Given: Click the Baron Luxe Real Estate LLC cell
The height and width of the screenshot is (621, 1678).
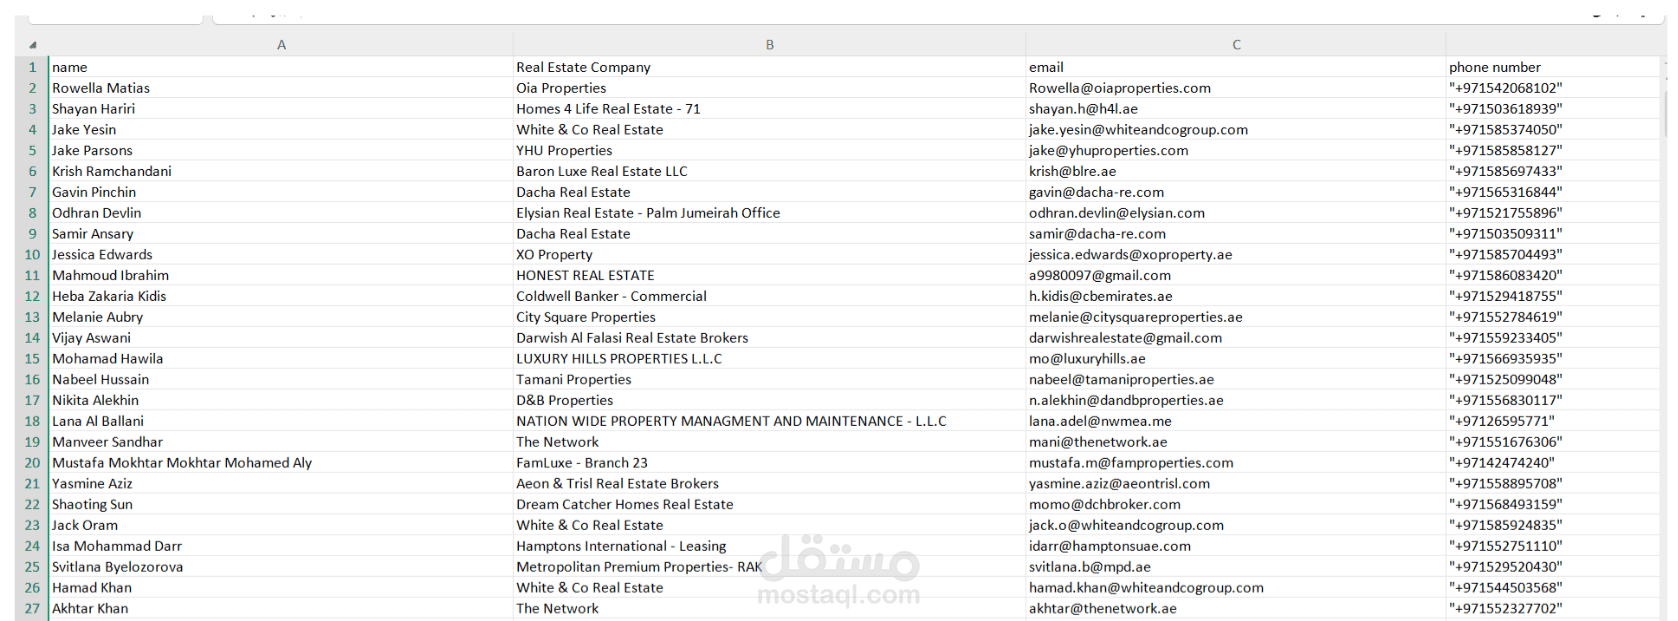Looking at the screenshot, I should click(x=769, y=171).
